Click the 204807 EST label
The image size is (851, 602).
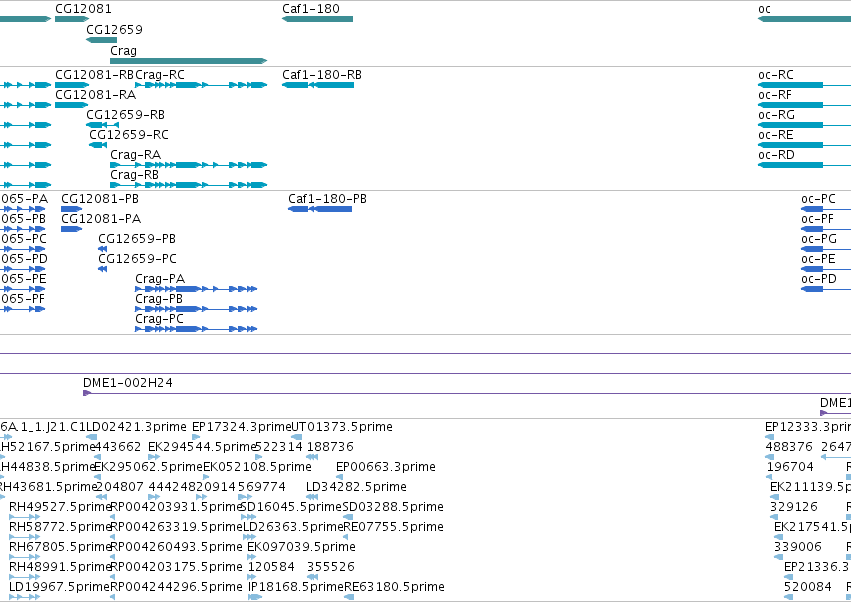[120, 487]
